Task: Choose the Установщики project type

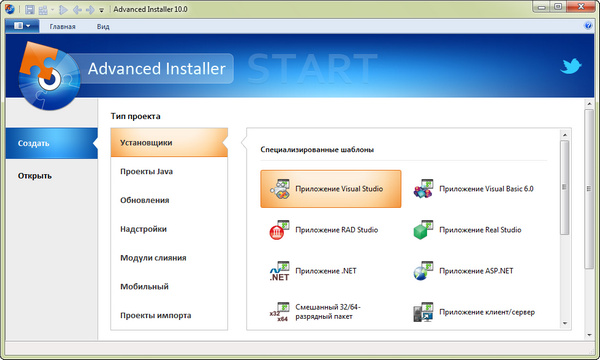Action: [x=169, y=142]
